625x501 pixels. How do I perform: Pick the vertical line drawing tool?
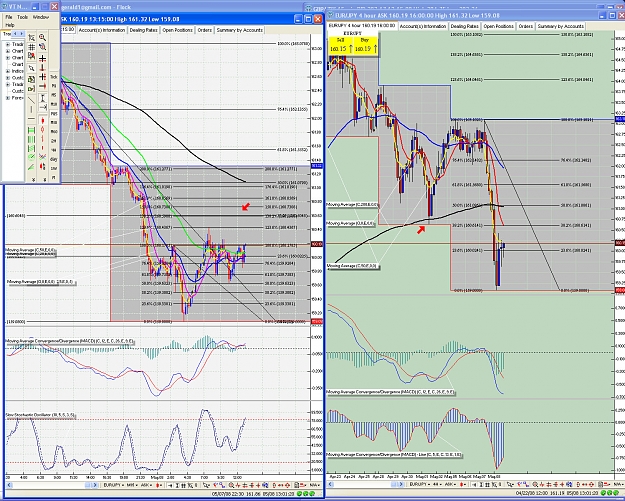click(x=31, y=109)
